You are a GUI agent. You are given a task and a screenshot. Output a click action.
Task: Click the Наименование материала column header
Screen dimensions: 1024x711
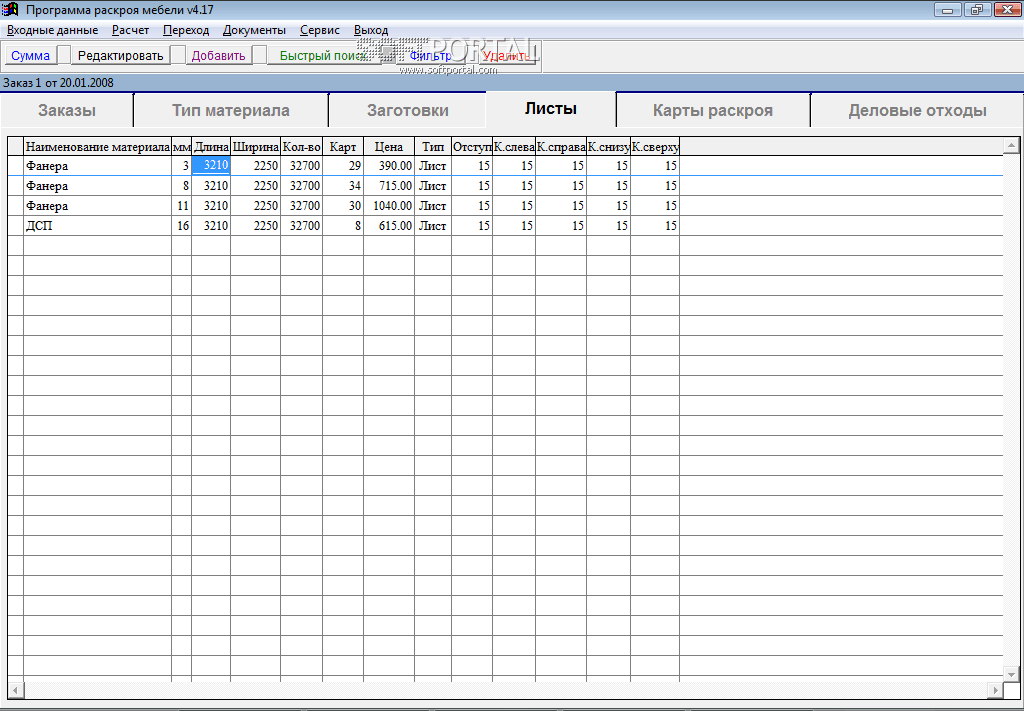pyautogui.click(x=97, y=147)
